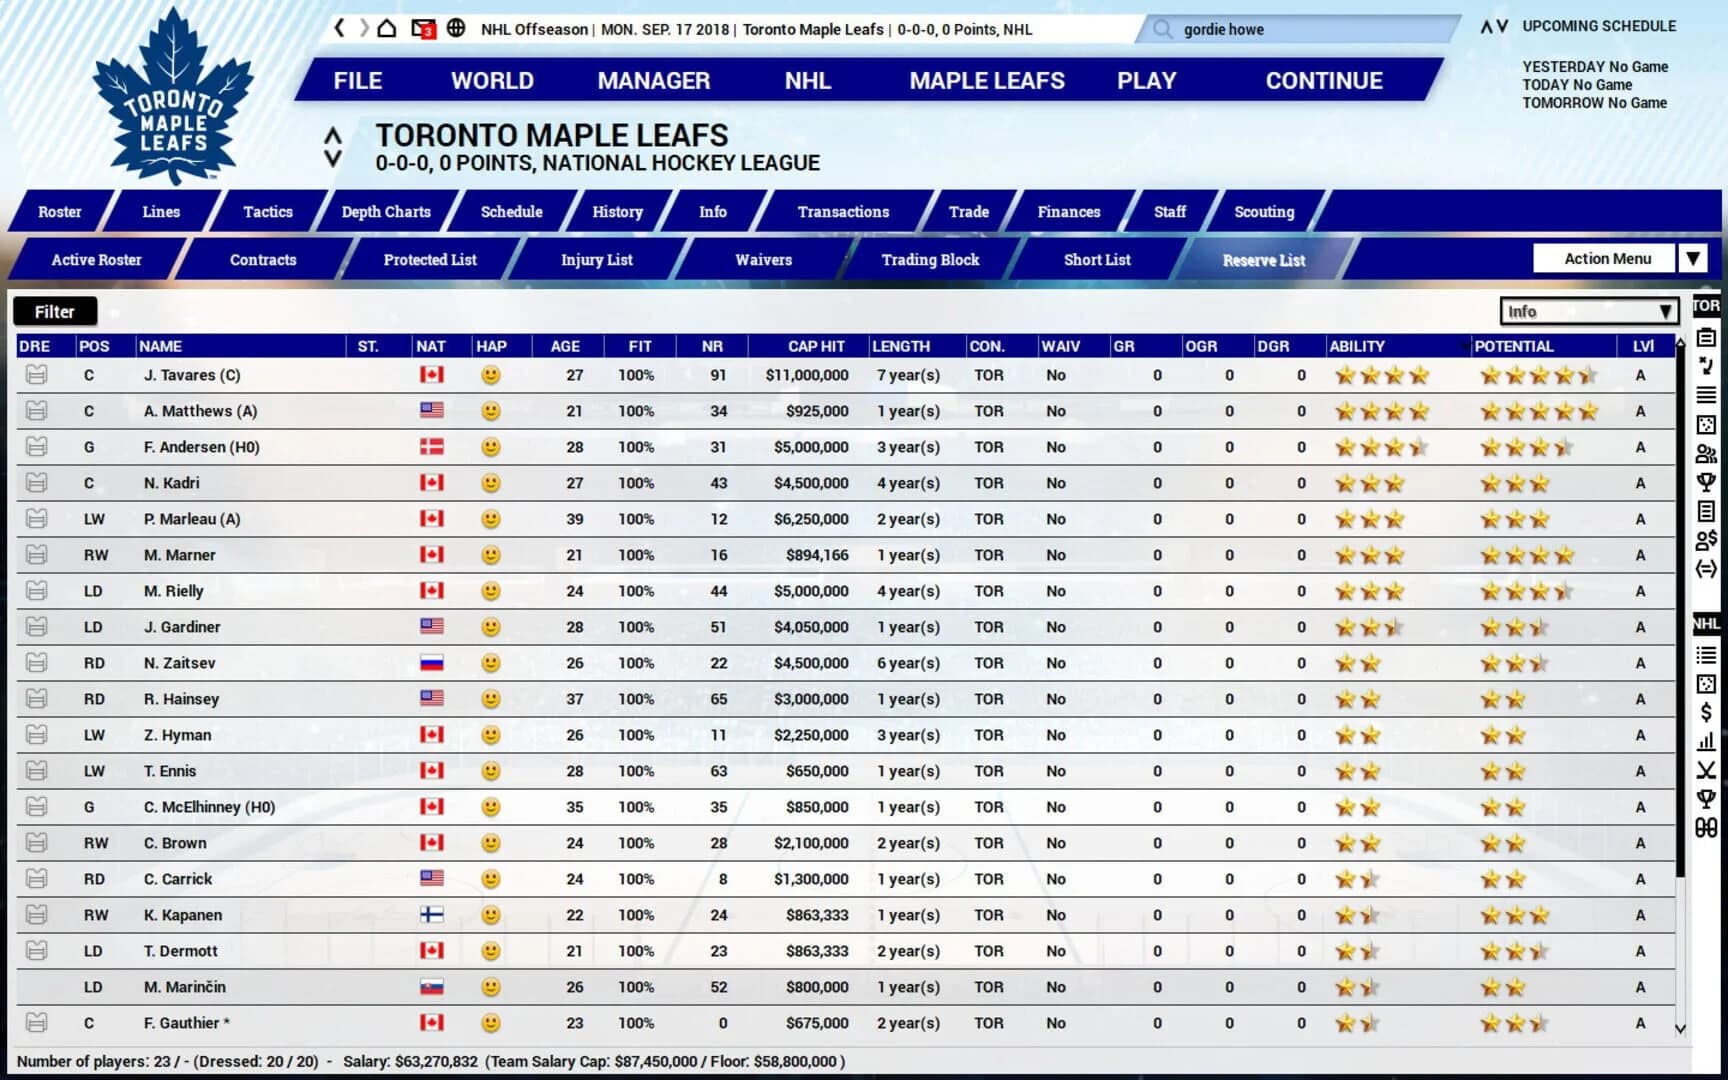Click the smiley happiness icon for J. Tavares

click(x=490, y=375)
